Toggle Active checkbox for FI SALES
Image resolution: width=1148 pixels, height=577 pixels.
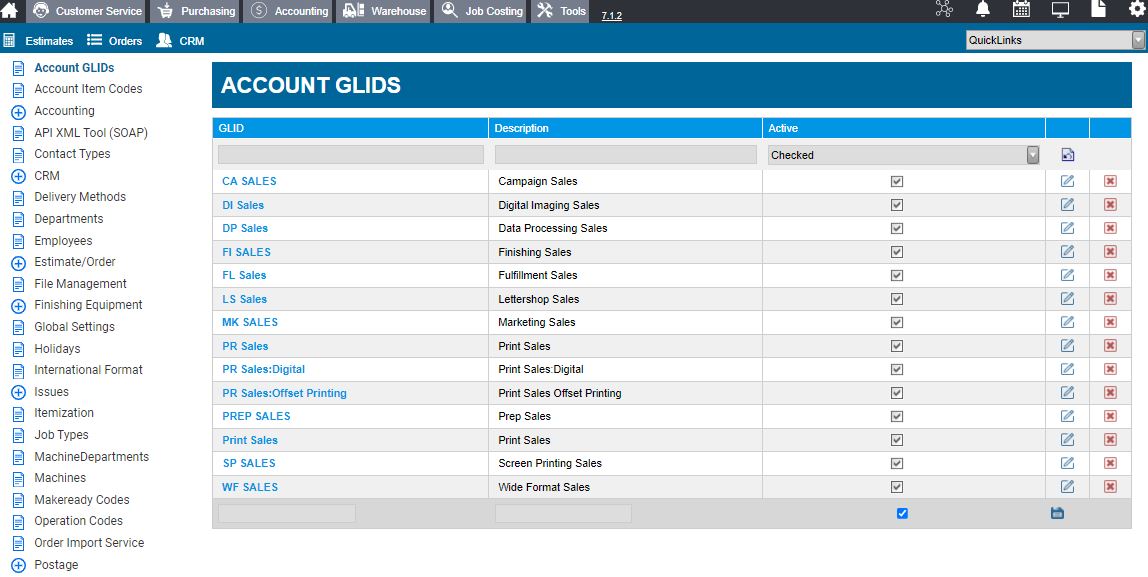[x=897, y=252]
